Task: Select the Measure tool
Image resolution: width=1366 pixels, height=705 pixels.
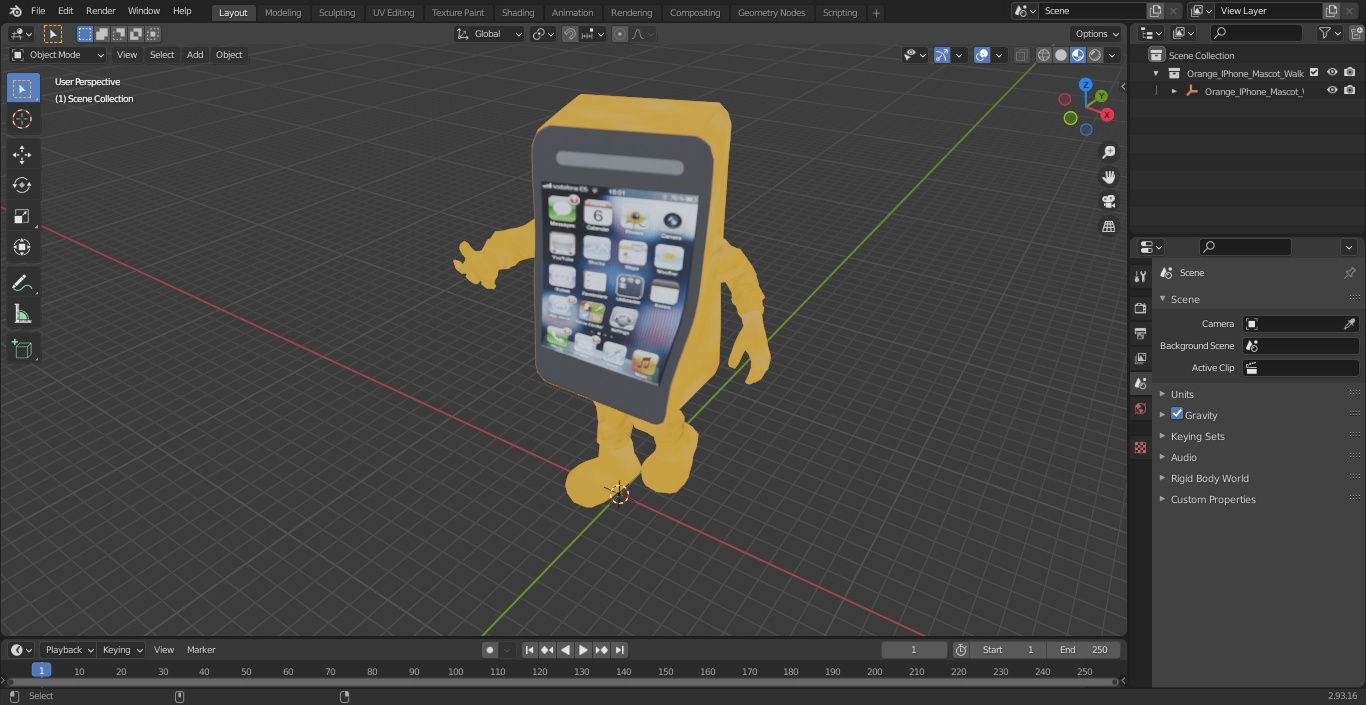Action: point(22,314)
